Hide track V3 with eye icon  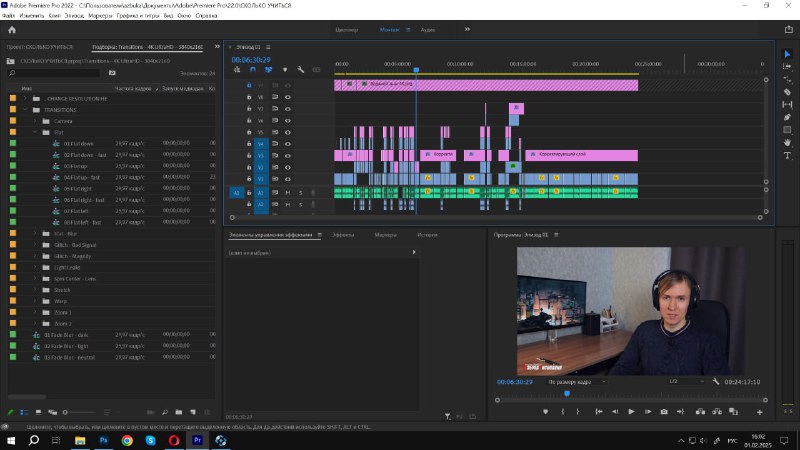(x=287, y=155)
